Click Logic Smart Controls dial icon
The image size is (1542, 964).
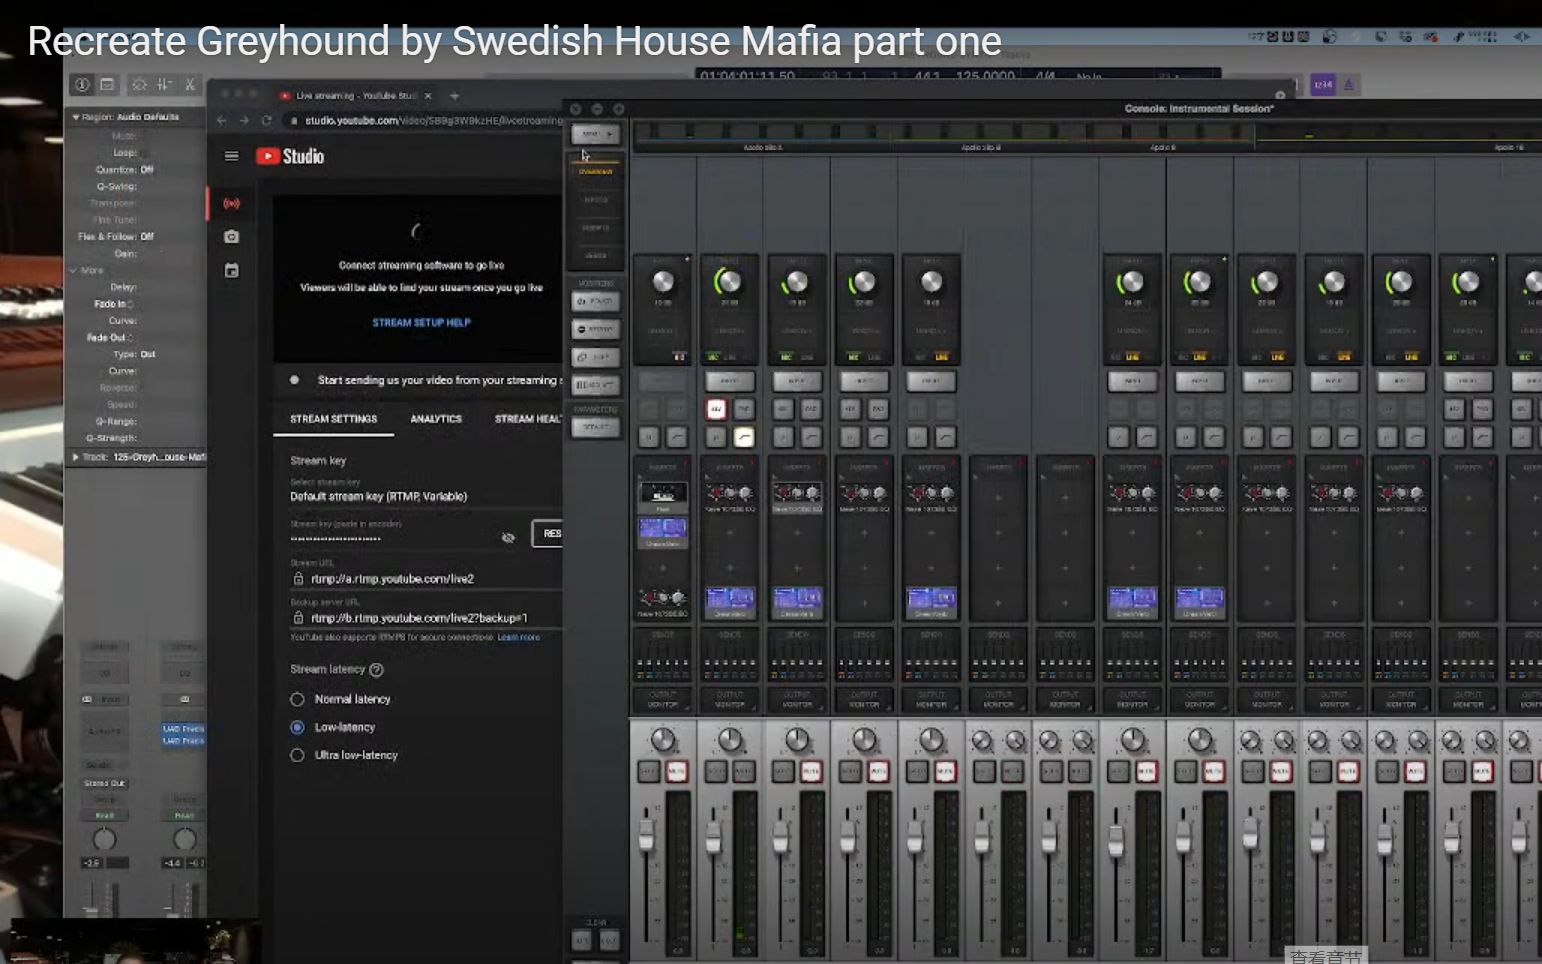[139, 85]
